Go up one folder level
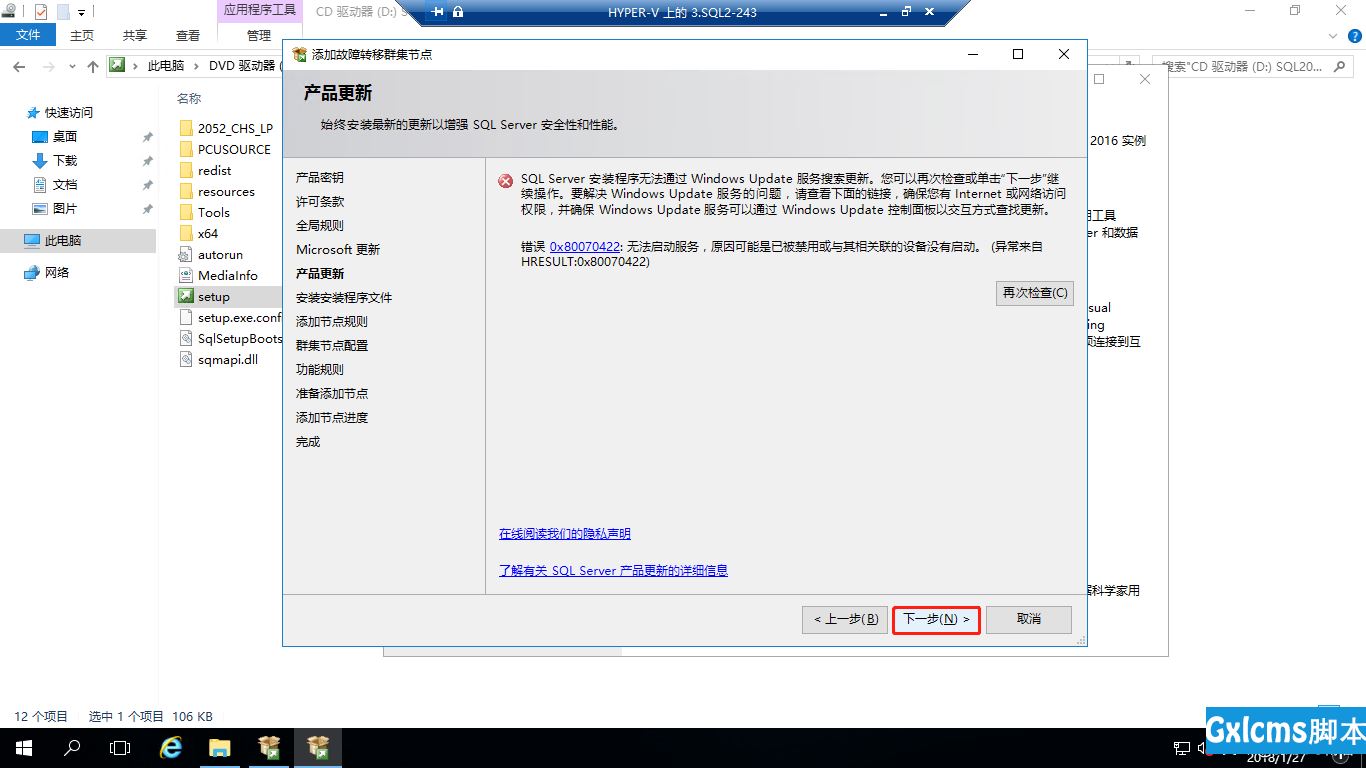 pyautogui.click(x=93, y=66)
